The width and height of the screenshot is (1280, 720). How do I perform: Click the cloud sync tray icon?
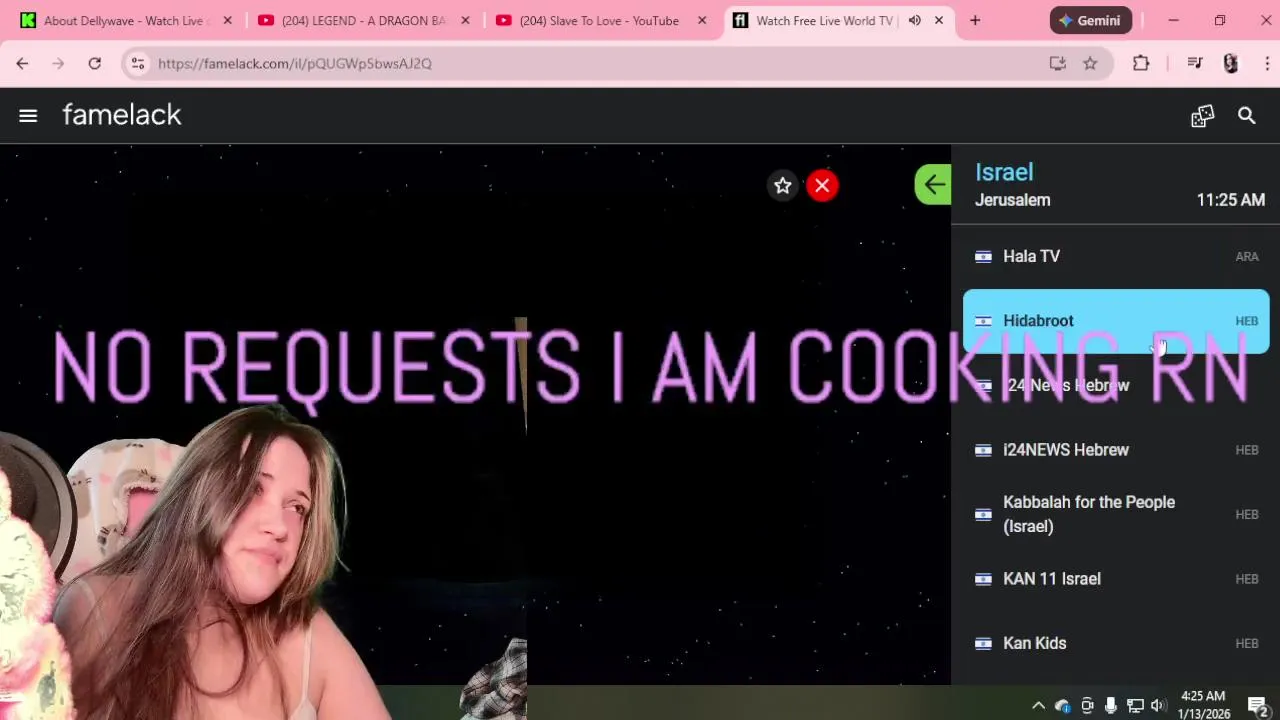tap(1062, 706)
